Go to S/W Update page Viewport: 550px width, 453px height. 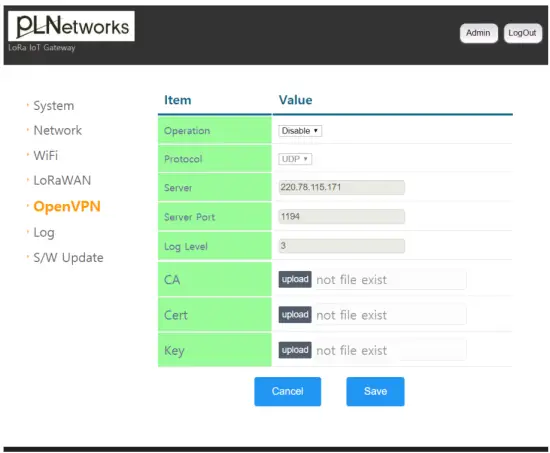(68, 258)
